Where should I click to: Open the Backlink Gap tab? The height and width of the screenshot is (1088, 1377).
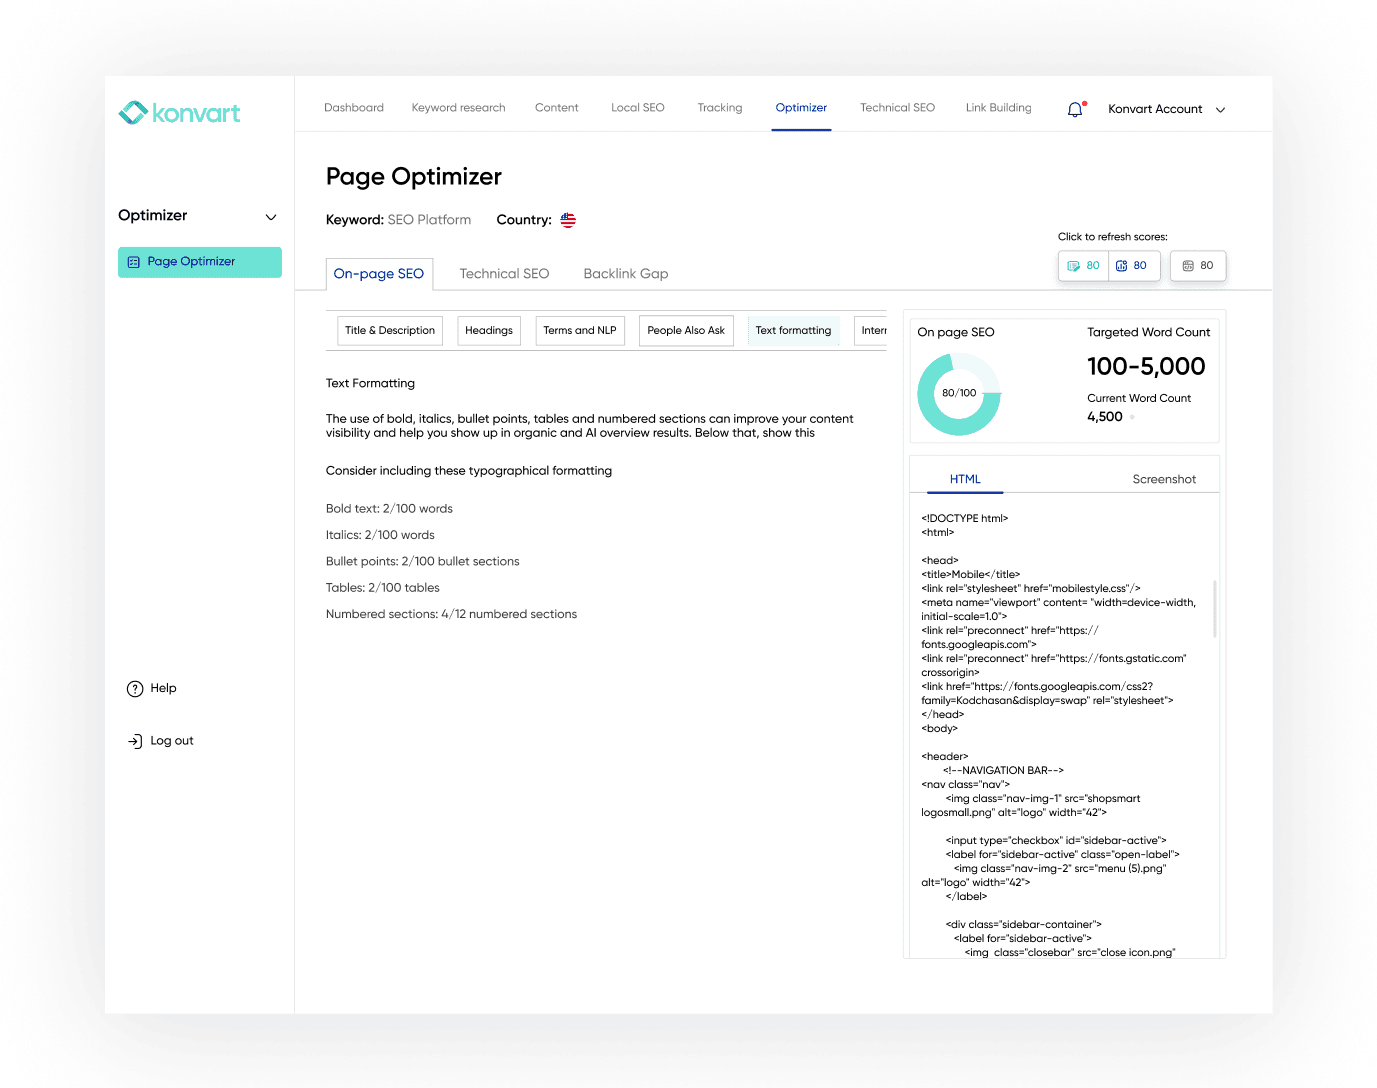coord(625,274)
